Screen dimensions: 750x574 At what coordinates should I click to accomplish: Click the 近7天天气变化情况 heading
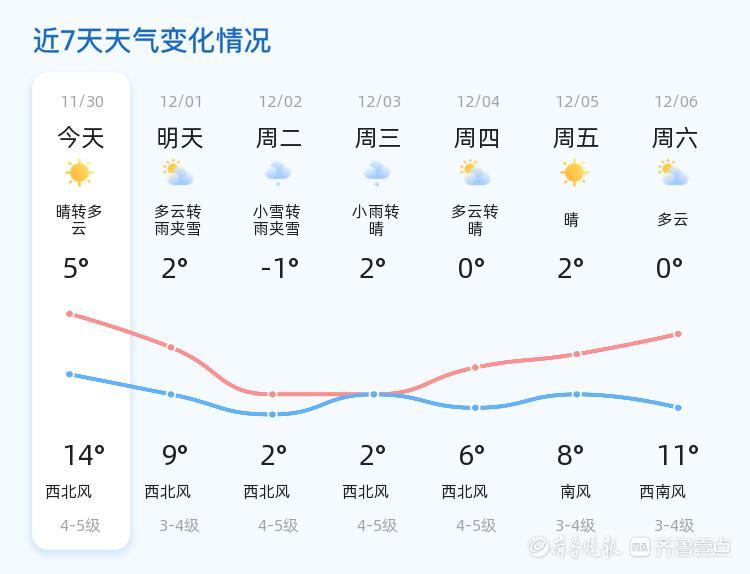tap(152, 41)
